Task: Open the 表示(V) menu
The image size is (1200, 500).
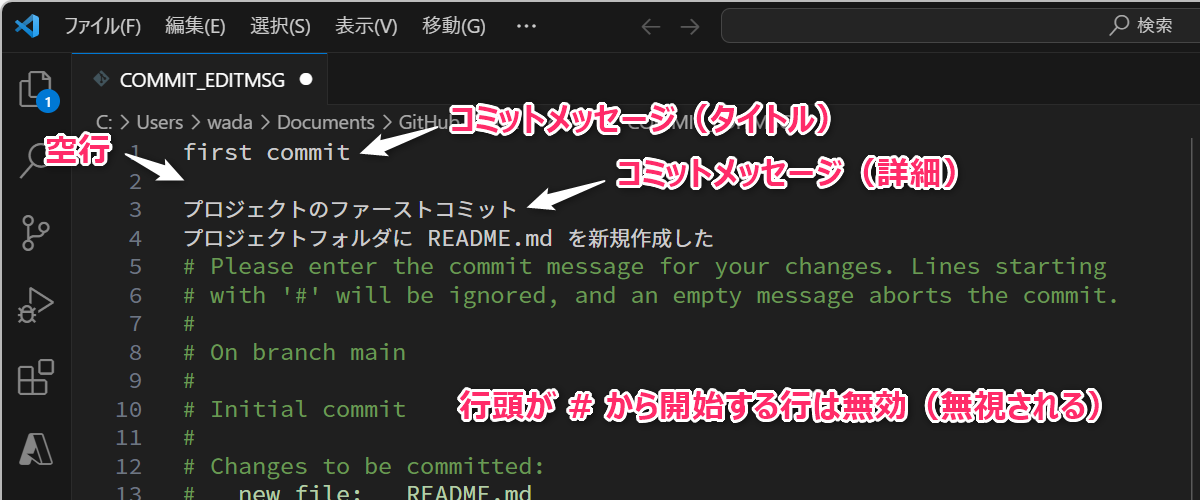Action: 366,26
